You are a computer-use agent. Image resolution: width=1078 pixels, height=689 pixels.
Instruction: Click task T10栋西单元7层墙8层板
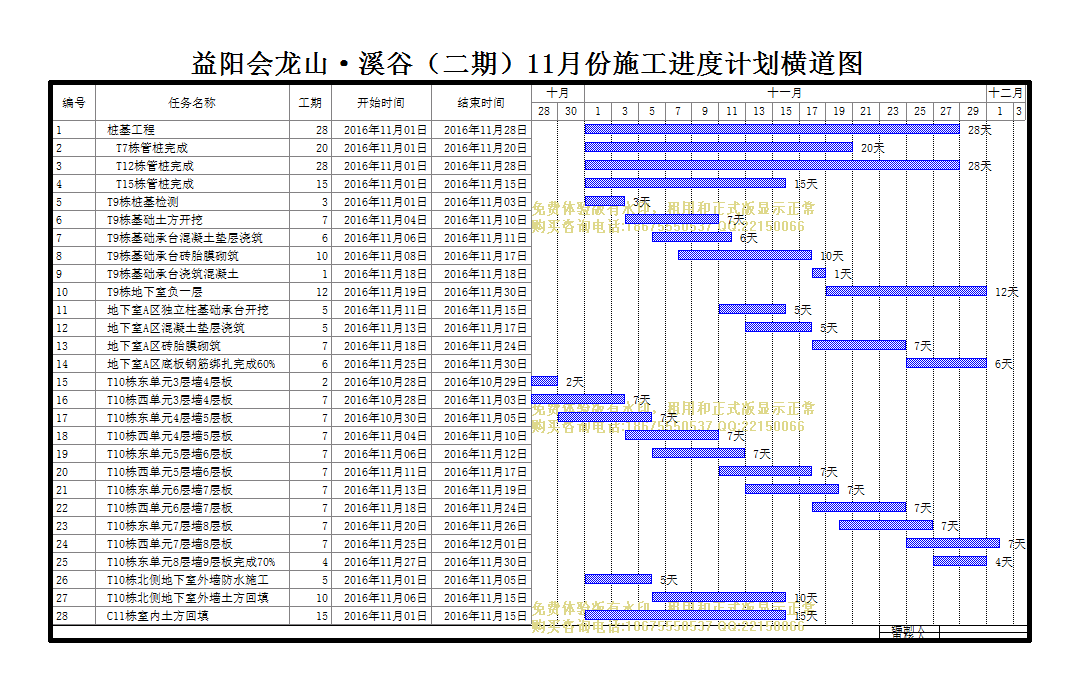pyautogui.click(x=169, y=544)
